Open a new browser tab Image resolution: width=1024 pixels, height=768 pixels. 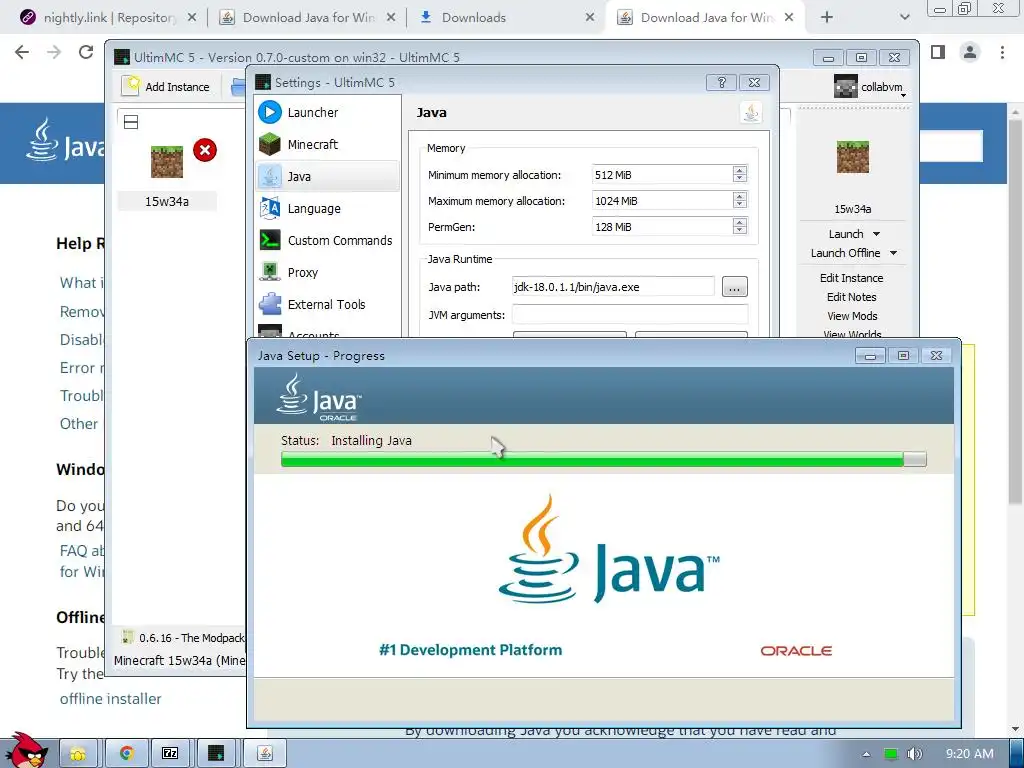click(x=826, y=18)
